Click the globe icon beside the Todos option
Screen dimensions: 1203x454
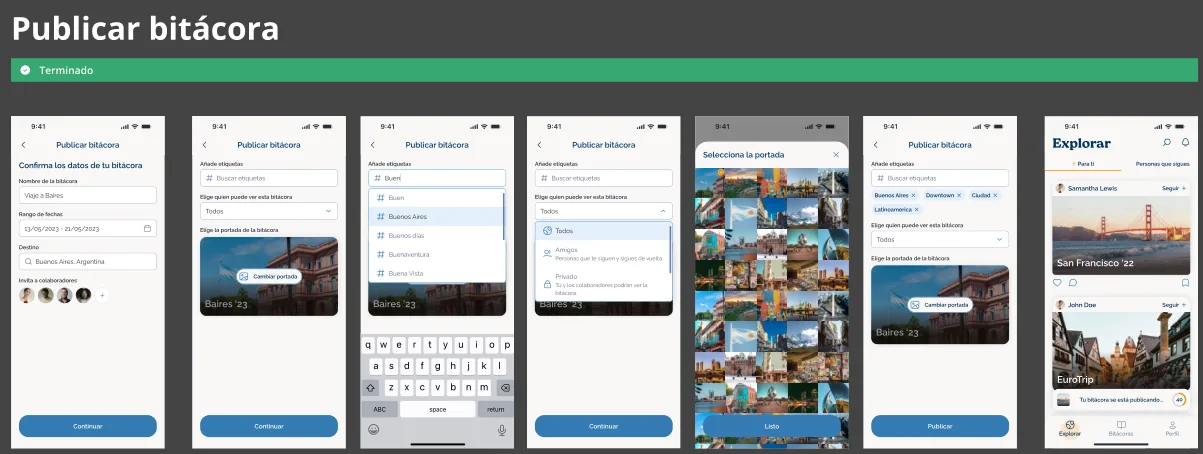point(547,231)
